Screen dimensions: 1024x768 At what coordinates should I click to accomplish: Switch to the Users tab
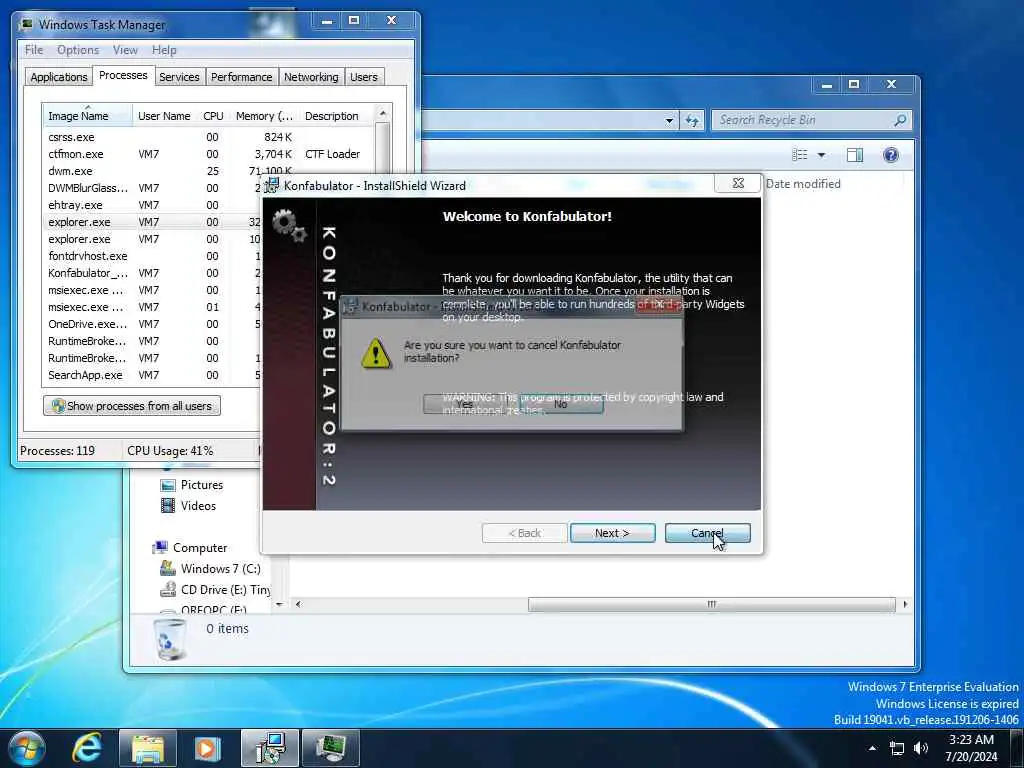[x=364, y=77]
